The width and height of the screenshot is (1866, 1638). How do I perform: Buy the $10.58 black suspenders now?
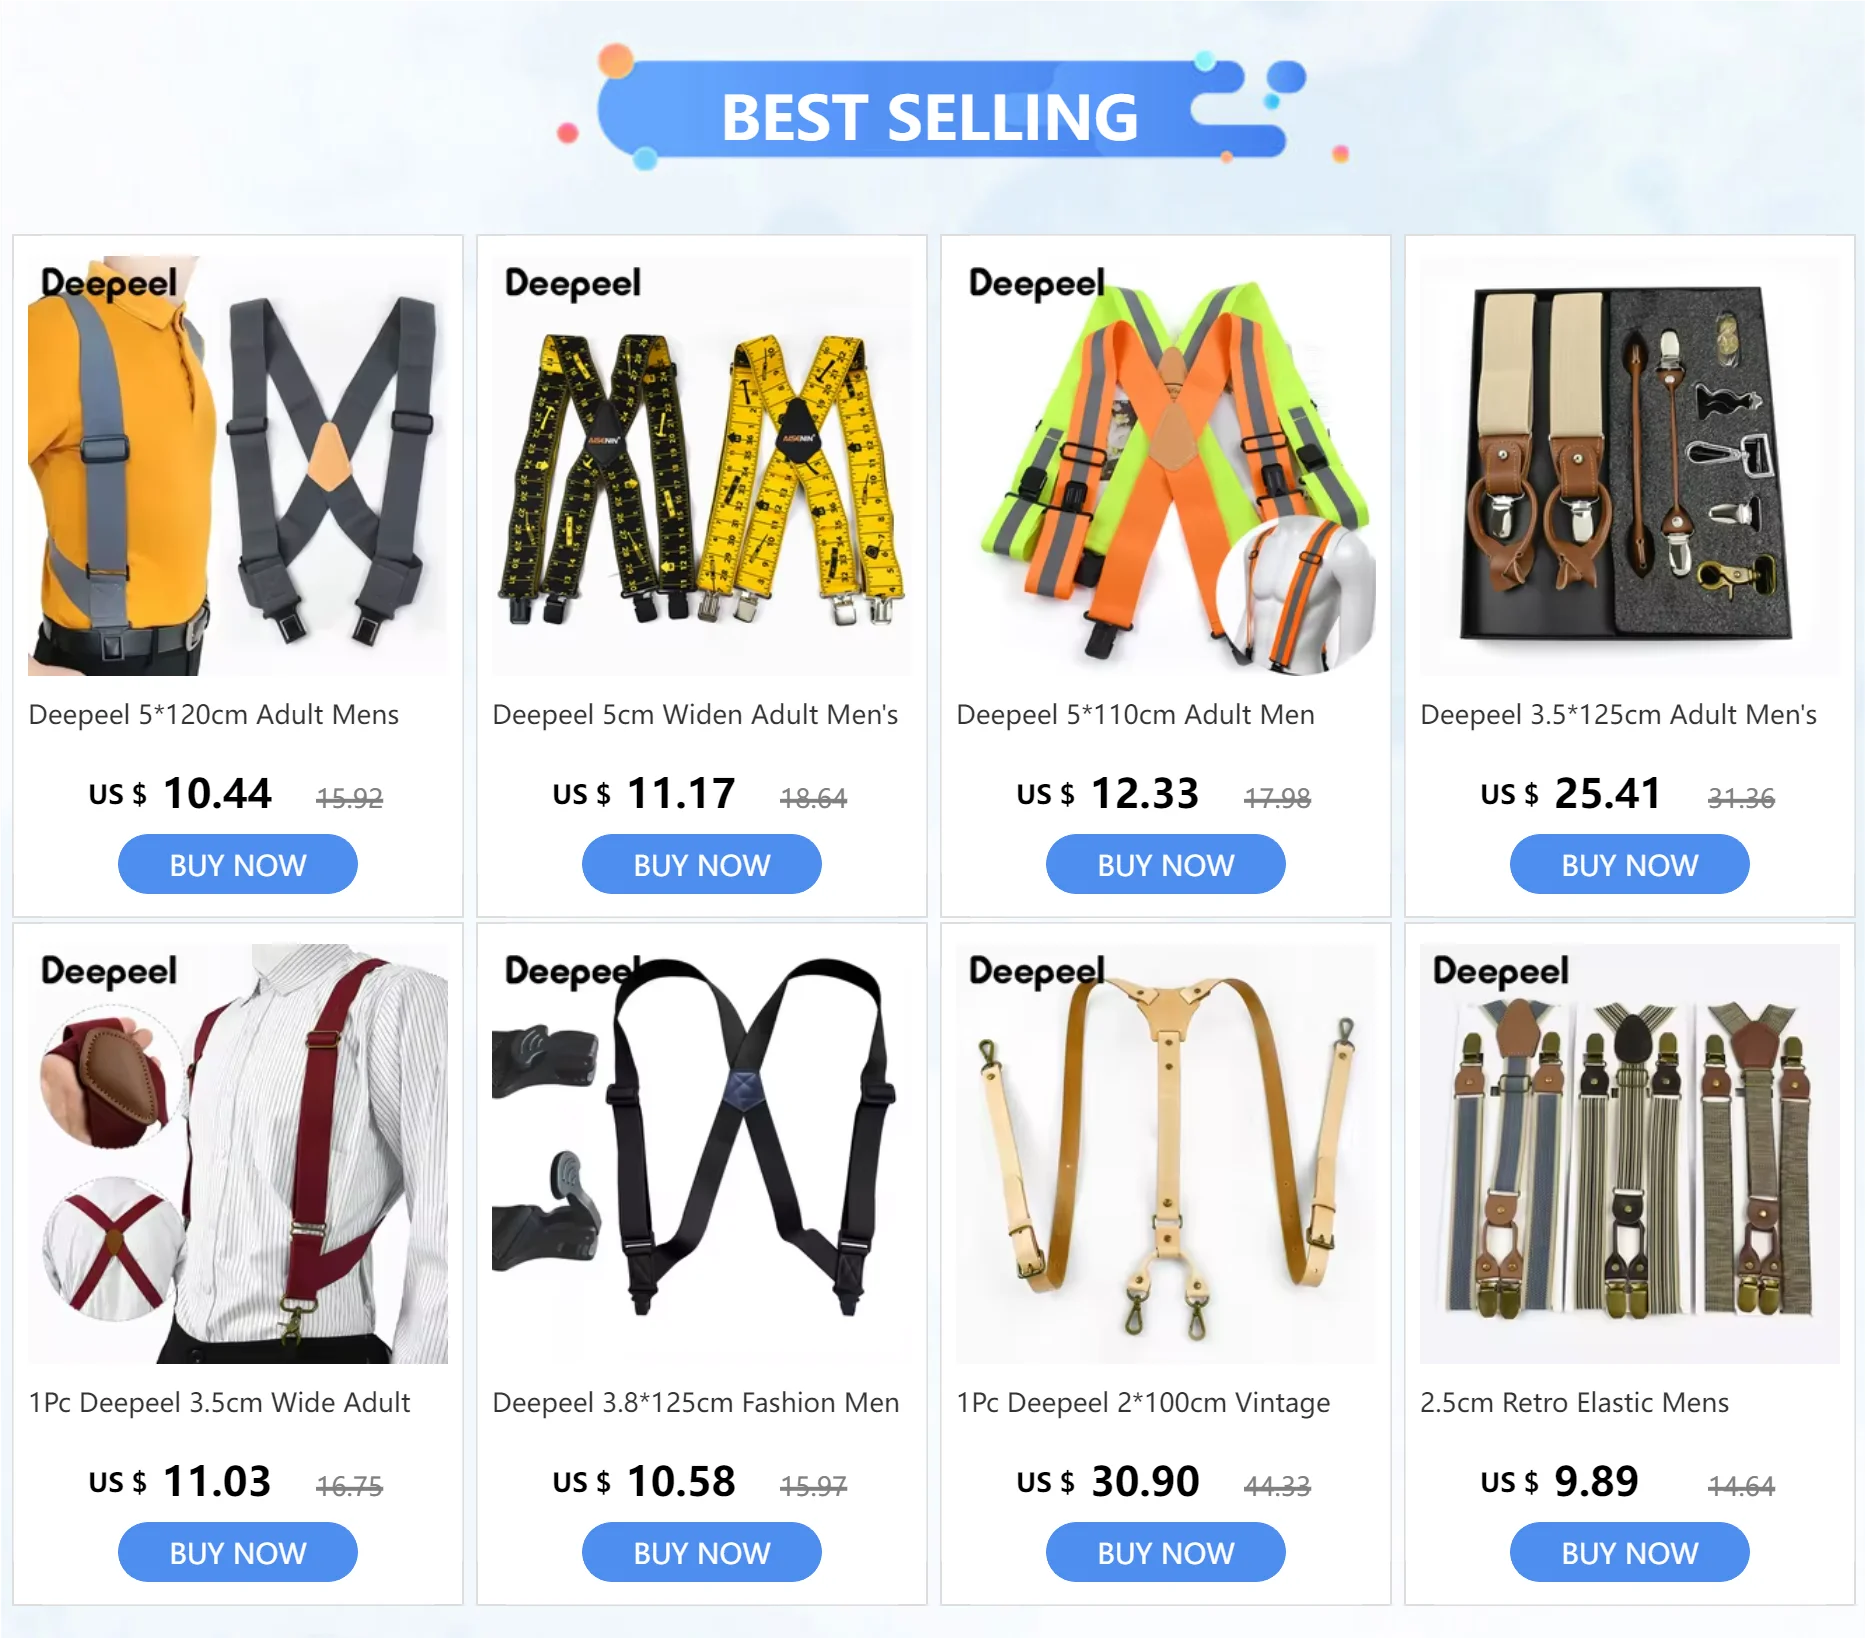tap(702, 1553)
